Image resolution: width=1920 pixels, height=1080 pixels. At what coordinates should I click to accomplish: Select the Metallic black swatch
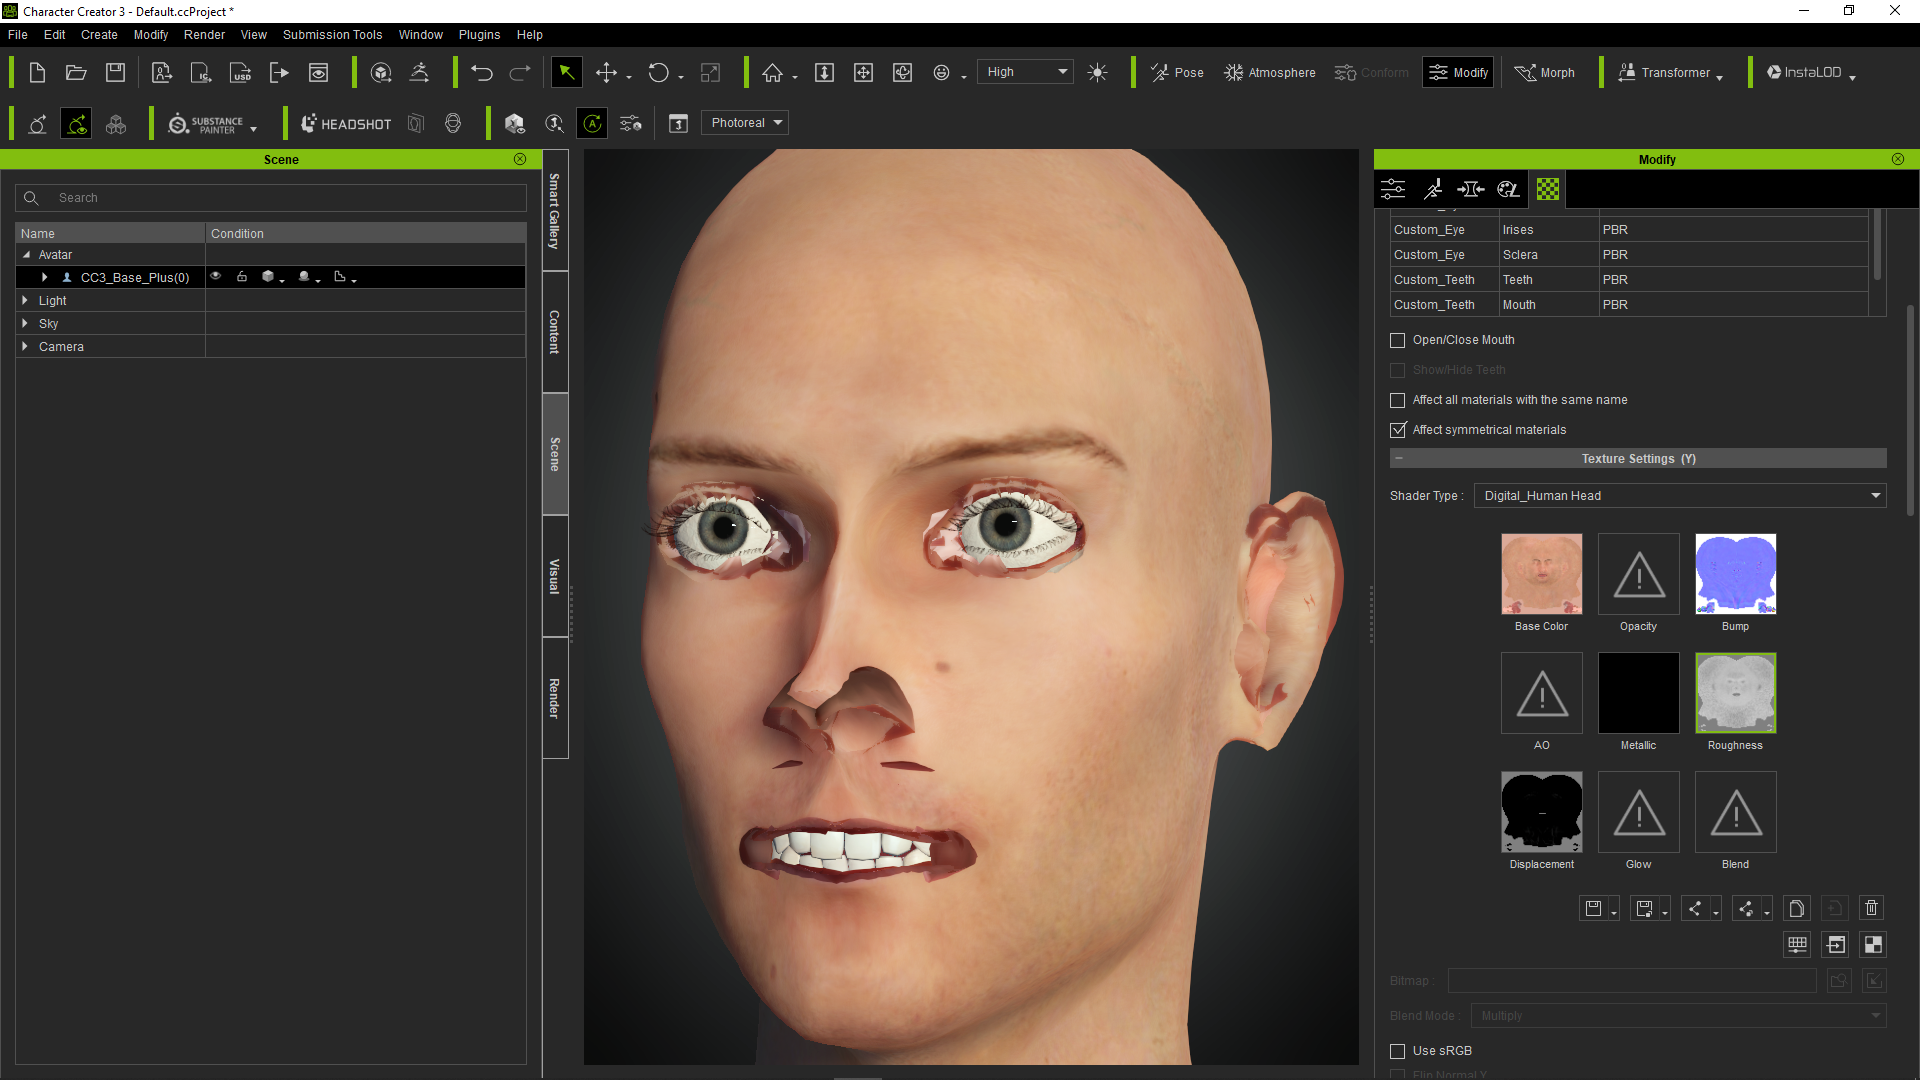1638,693
